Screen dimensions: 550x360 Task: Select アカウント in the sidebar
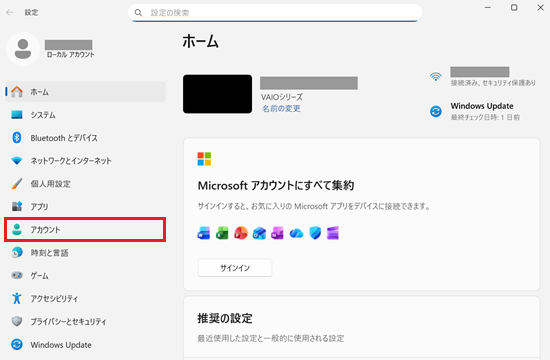(x=85, y=229)
